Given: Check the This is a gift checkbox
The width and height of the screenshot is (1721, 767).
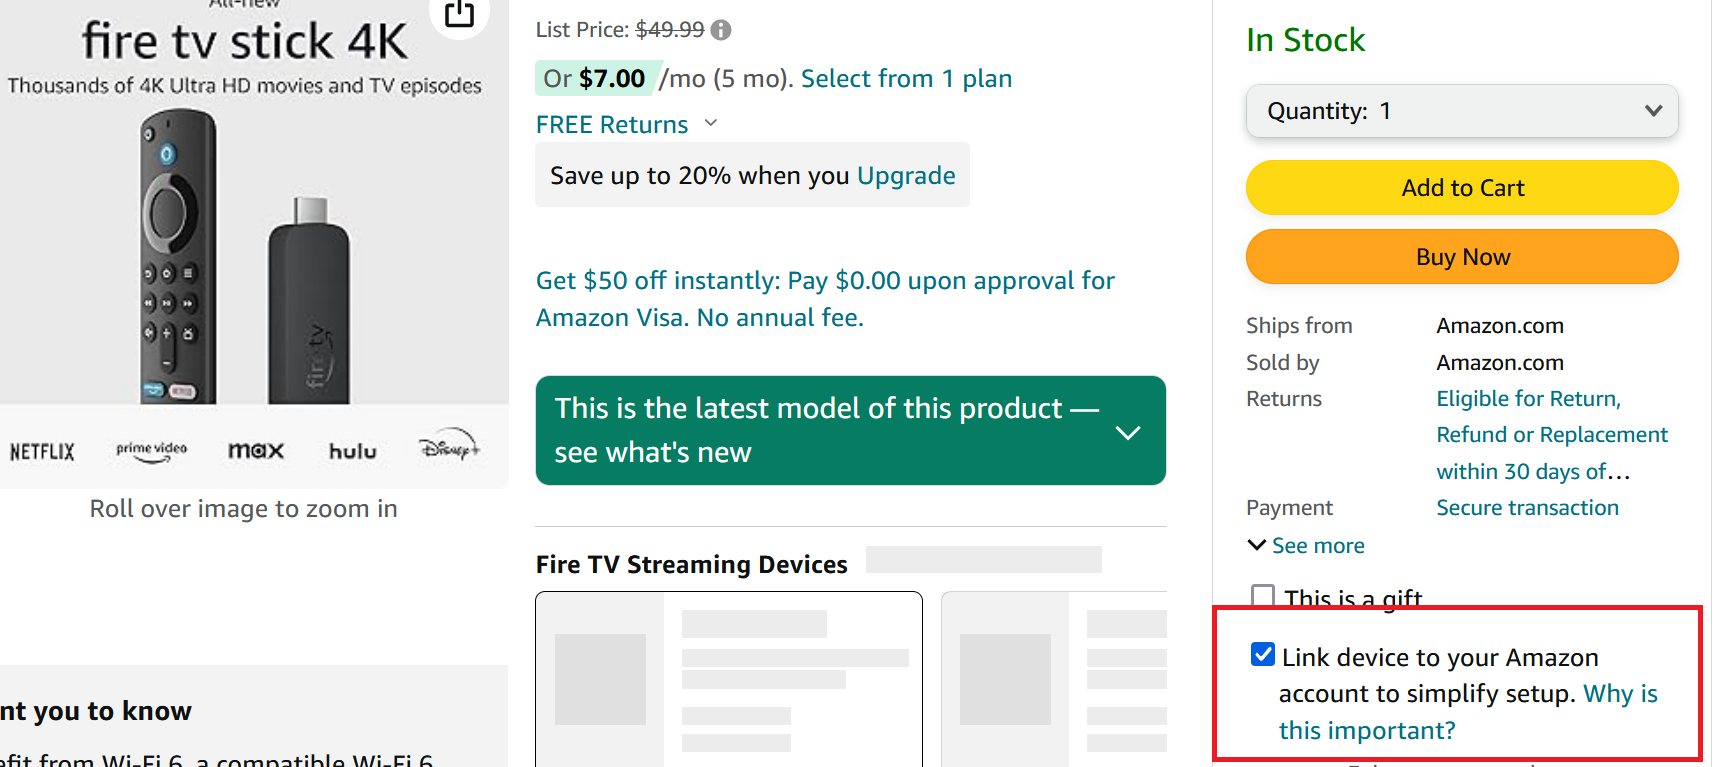Looking at the screenshot, I should click(x=1263, y=597).
